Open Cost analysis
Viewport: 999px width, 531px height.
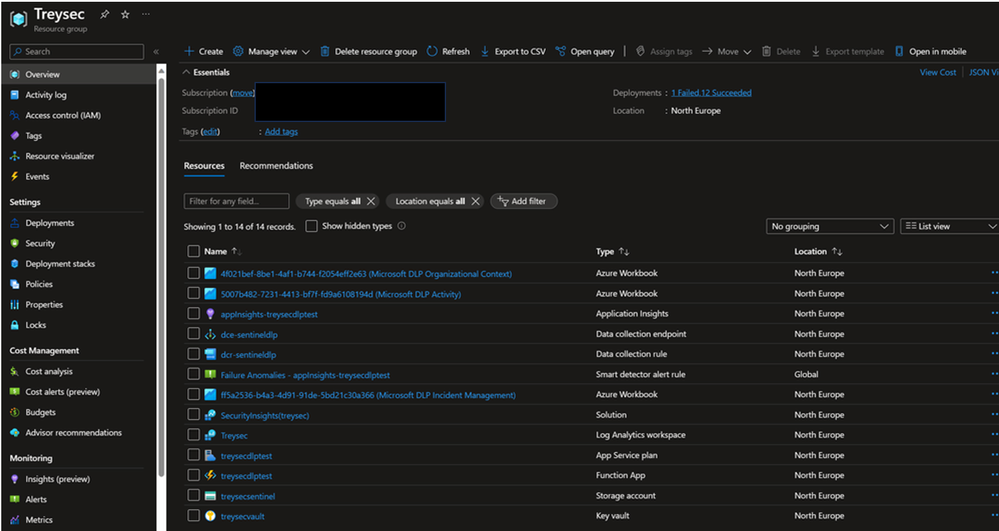click(x=49, y=372)
